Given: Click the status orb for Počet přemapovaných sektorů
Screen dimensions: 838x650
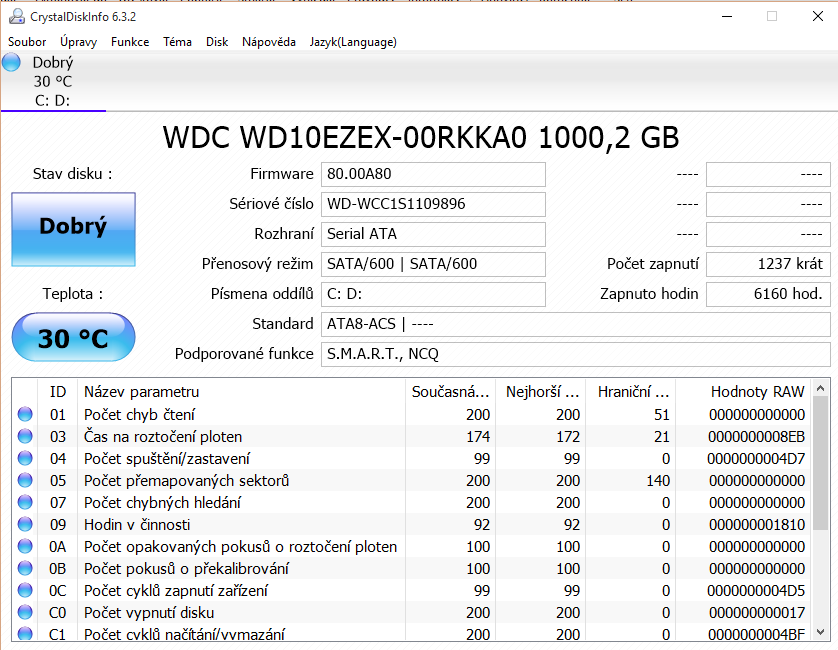Looking at the screenshot, I should pos(25,480).
